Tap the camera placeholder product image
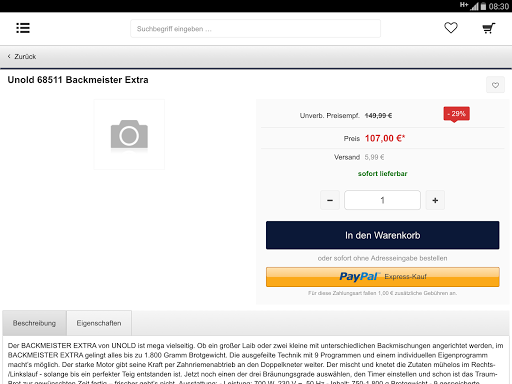 pos(129,134)
